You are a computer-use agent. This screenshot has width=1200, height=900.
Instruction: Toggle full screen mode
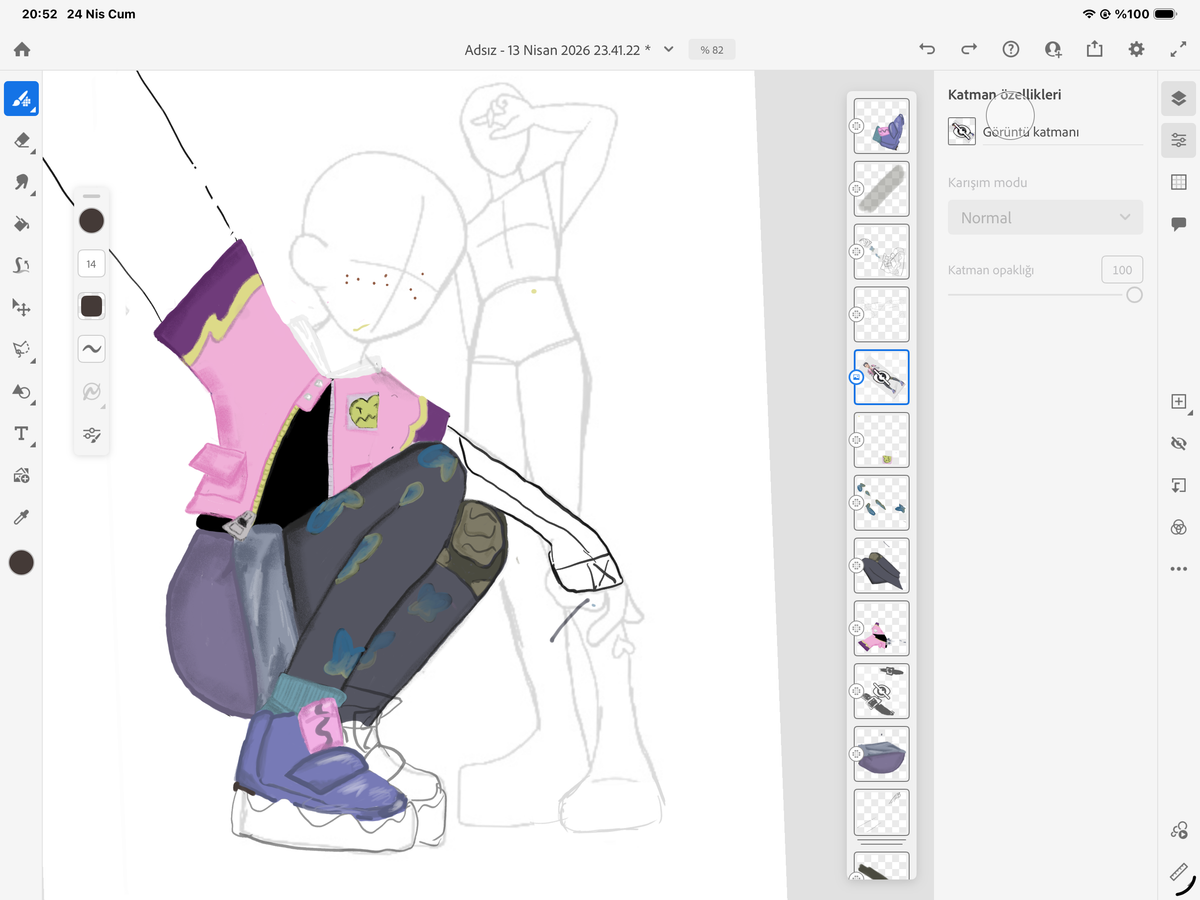pos(1178,49)
